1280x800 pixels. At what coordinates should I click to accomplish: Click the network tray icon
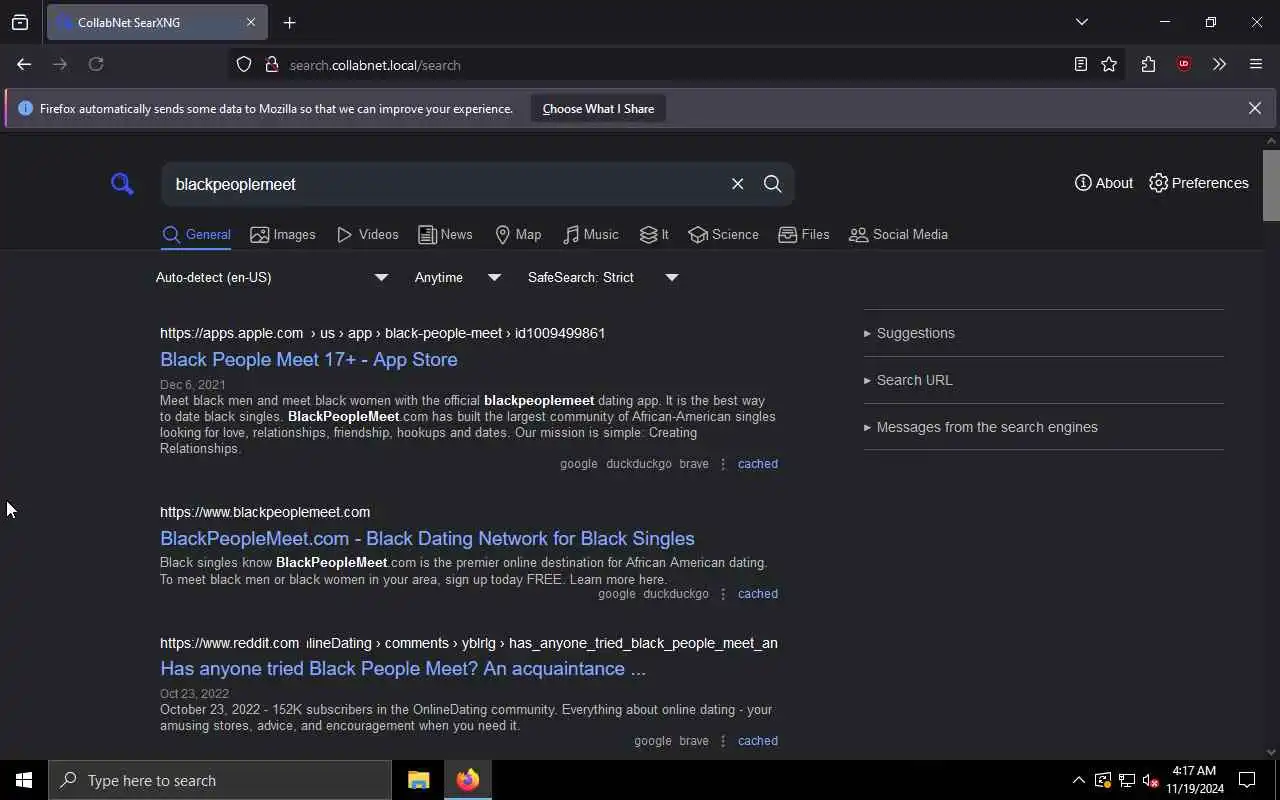[x=1126, y=780]
